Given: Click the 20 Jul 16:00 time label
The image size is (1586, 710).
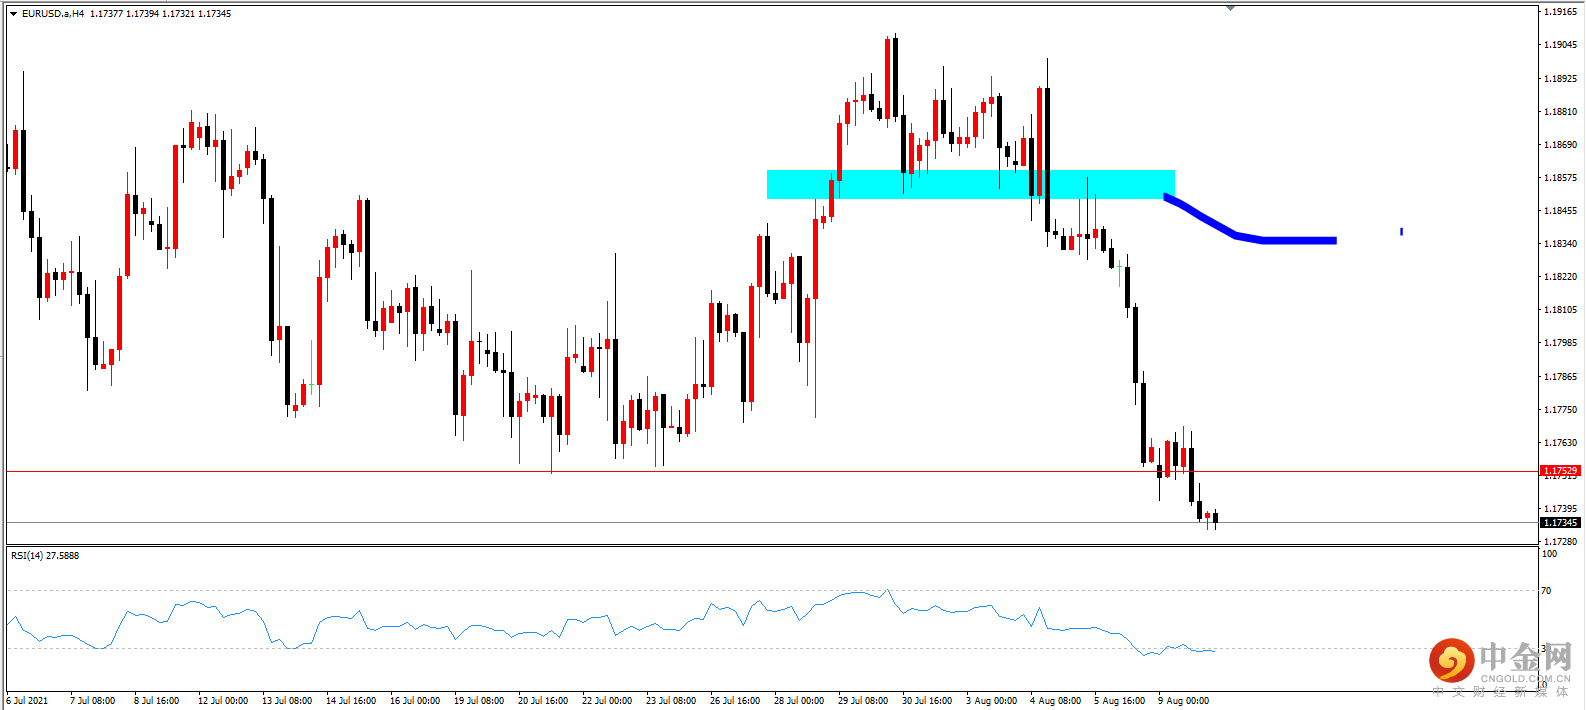Looking at the screenshot, I should tap(543, 700).
